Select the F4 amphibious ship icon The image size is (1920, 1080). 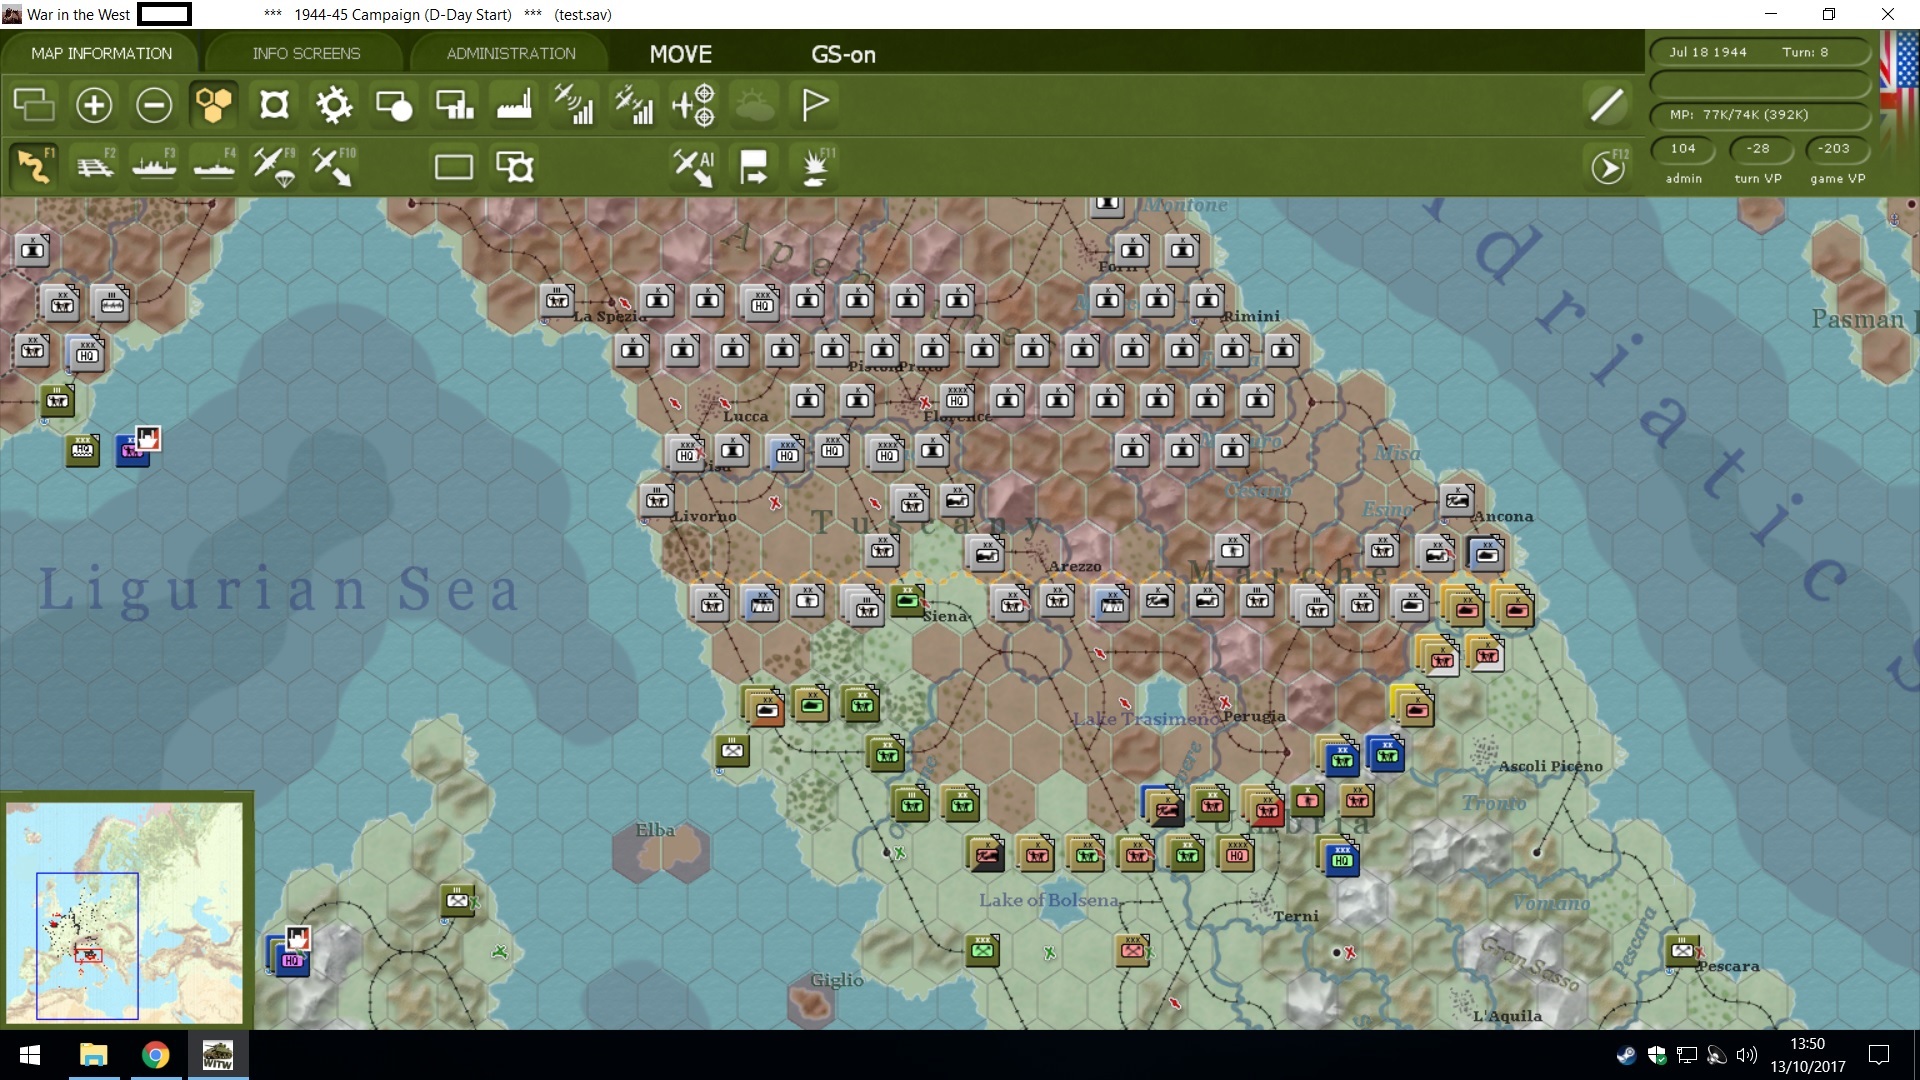(214, 166)
